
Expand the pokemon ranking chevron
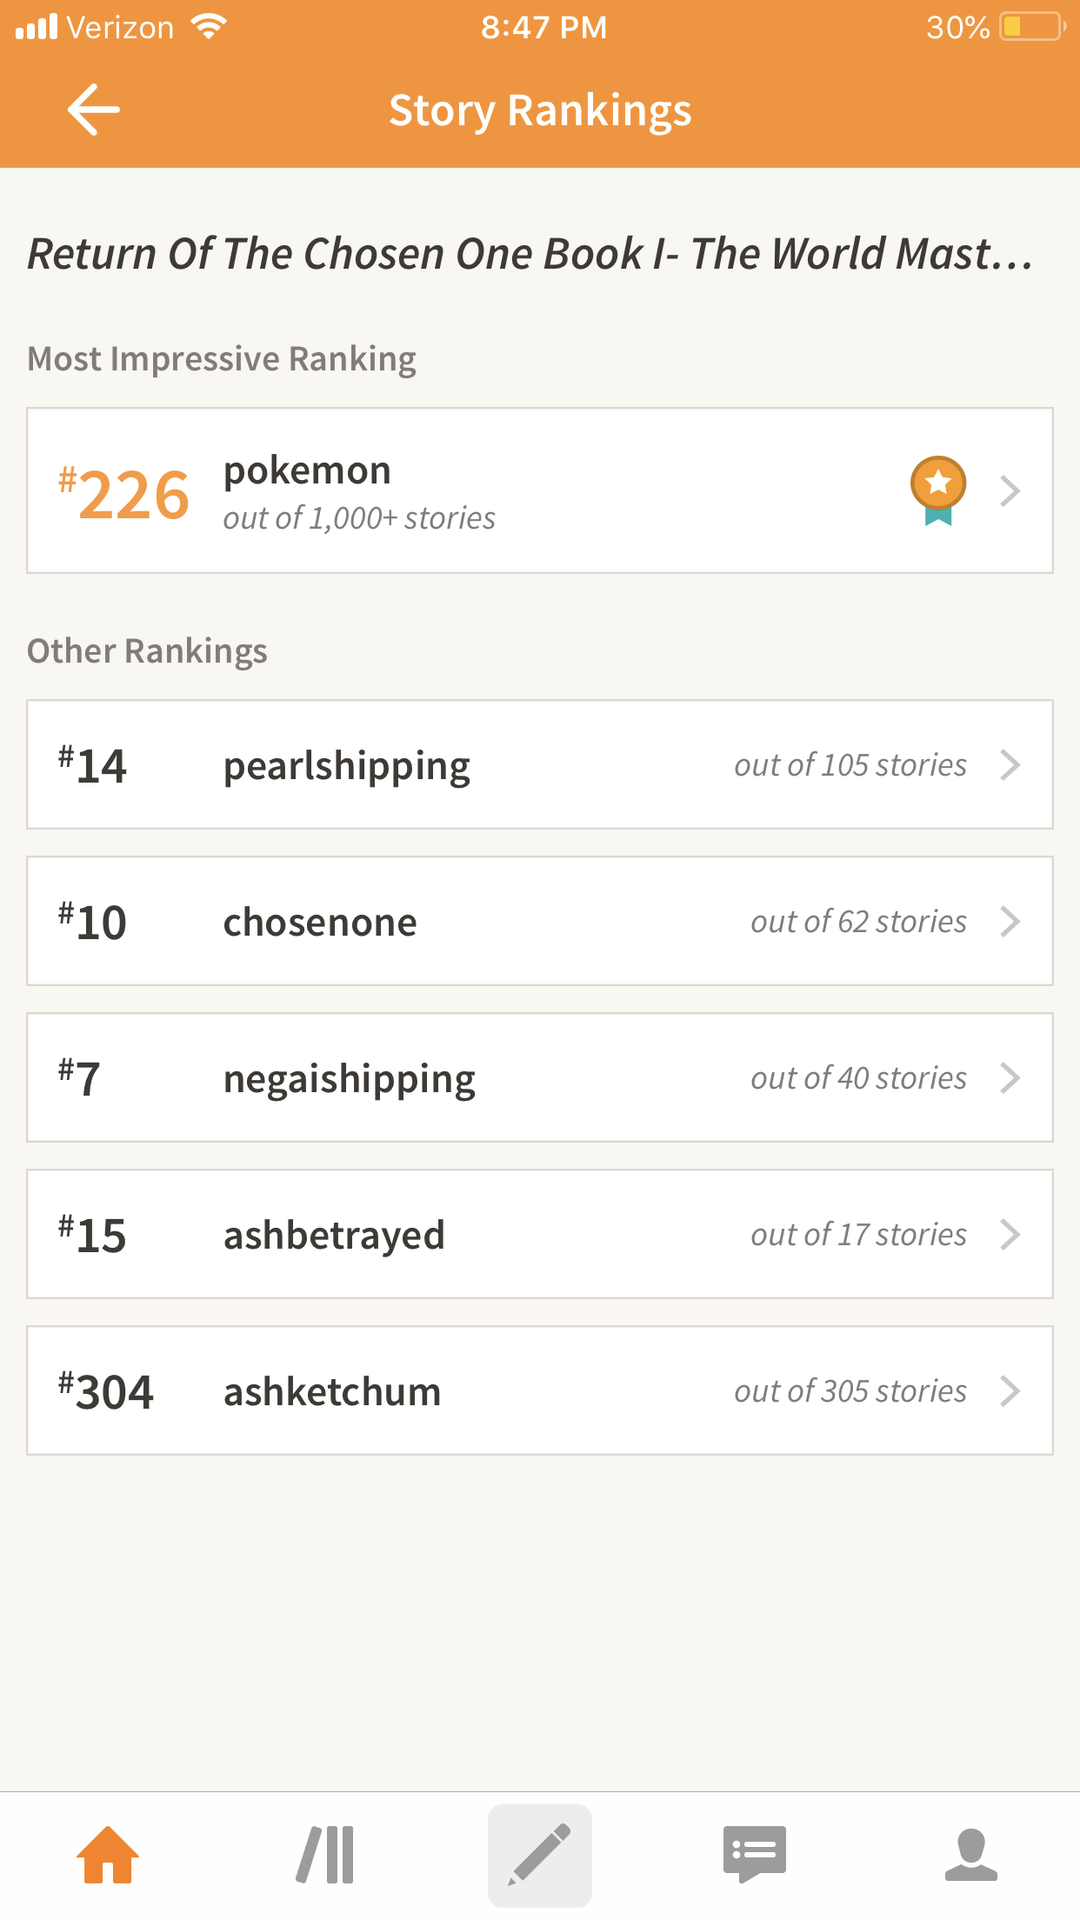(x=1010, y=491)
